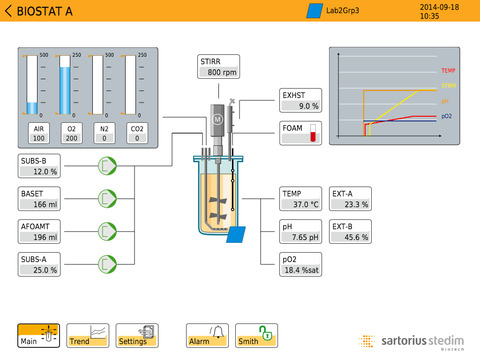Click the FOAM level indicator box
This screenshot has height=360, width=480.
(301, 133)
